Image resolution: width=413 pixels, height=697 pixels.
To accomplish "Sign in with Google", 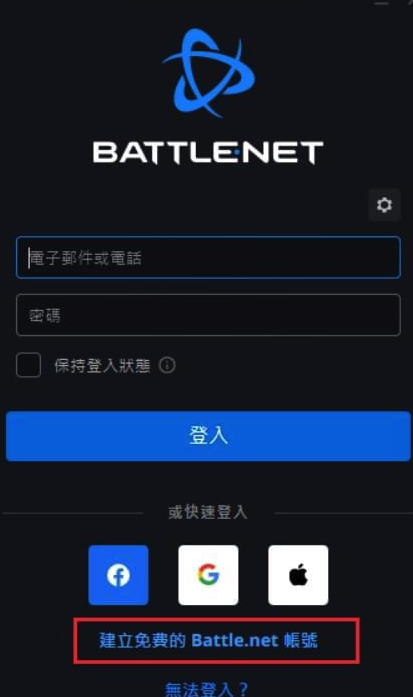I will pyautogui.click(x=208, y=575).
